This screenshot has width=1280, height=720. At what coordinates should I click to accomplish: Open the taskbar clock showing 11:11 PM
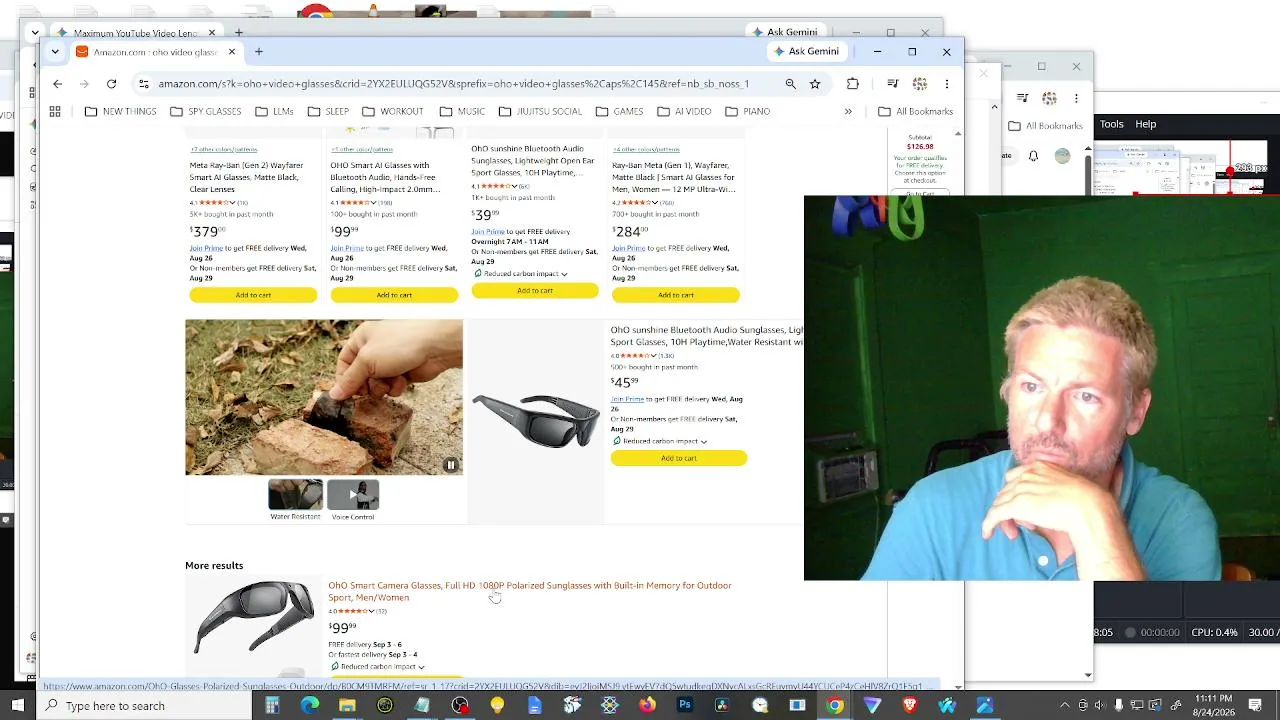coord(1212,706)
